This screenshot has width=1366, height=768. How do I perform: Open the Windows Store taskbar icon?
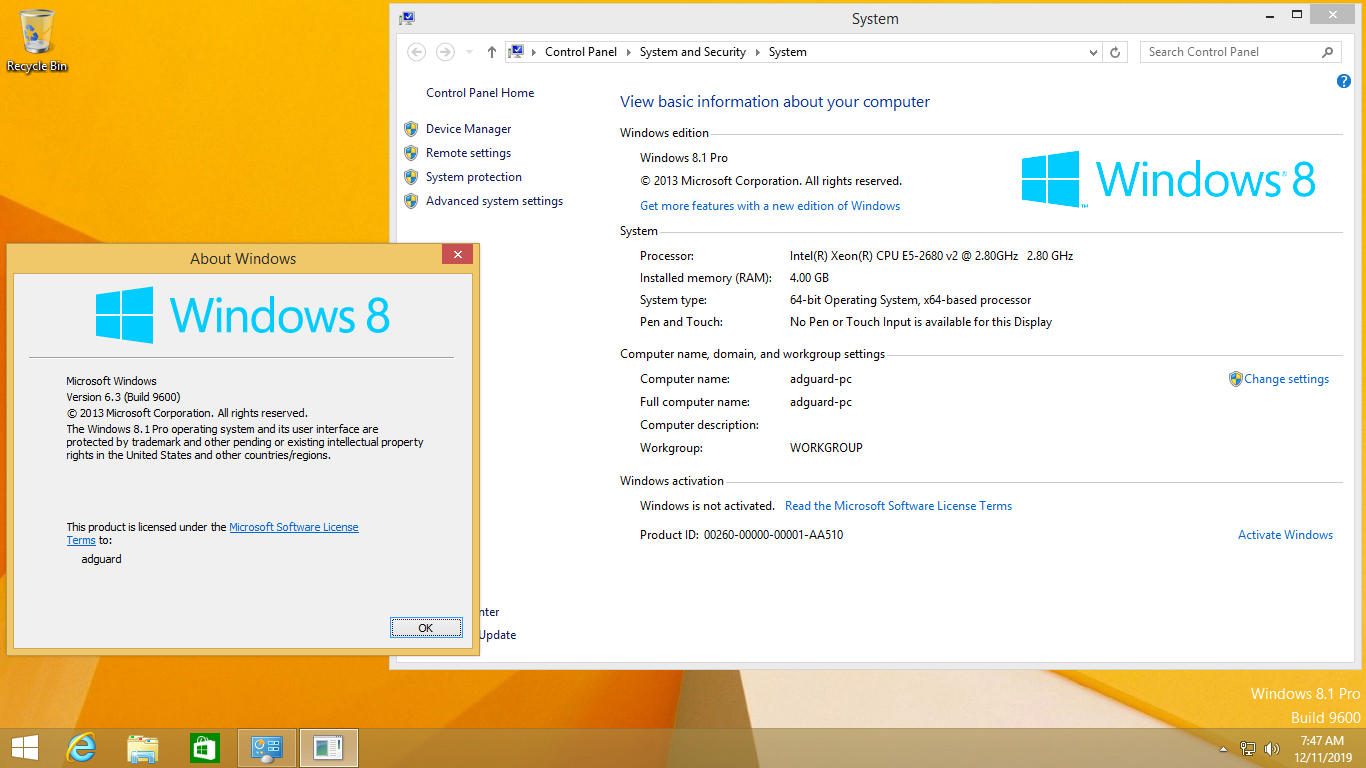tap(204, 748)
